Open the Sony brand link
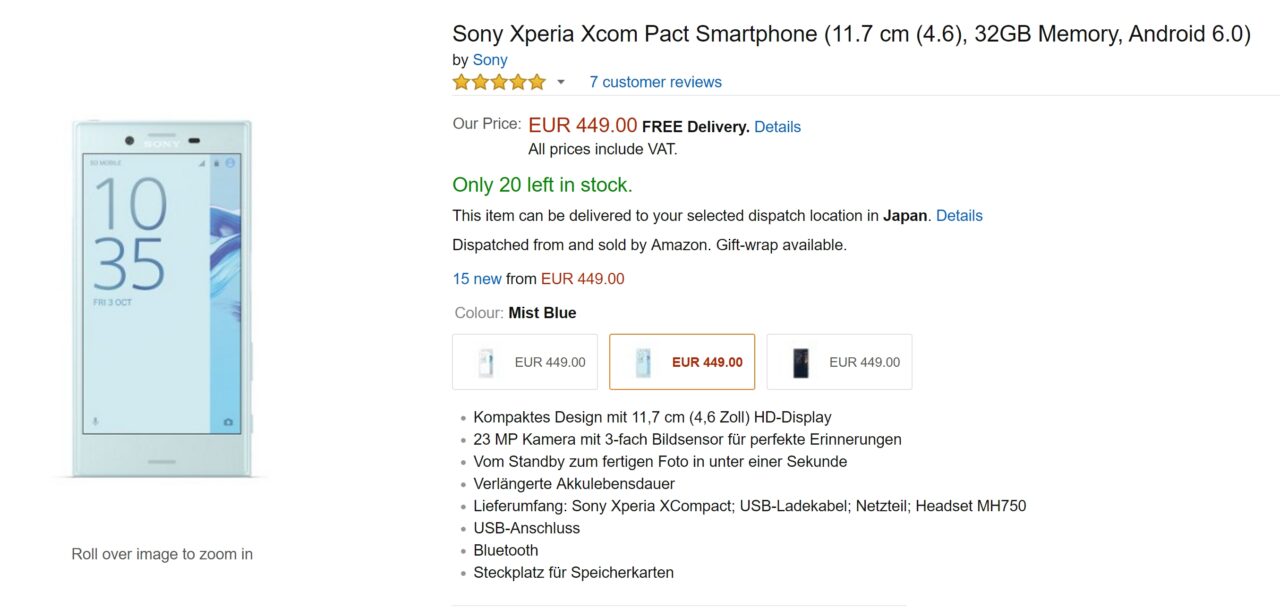This screenshot has height=608, width=1280. click(490, 60)
